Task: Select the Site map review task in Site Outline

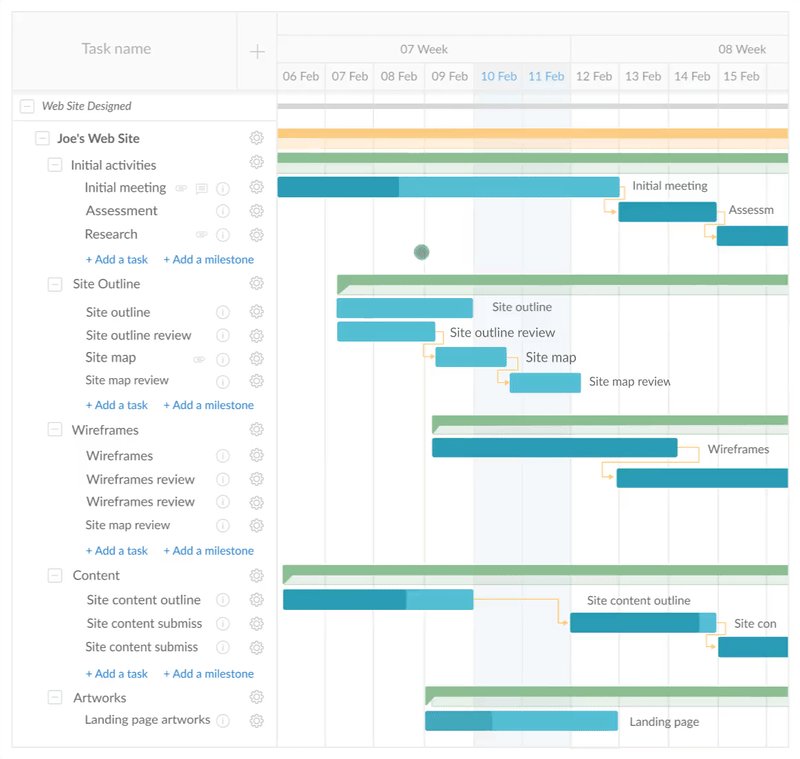Action: coord(127,381)
